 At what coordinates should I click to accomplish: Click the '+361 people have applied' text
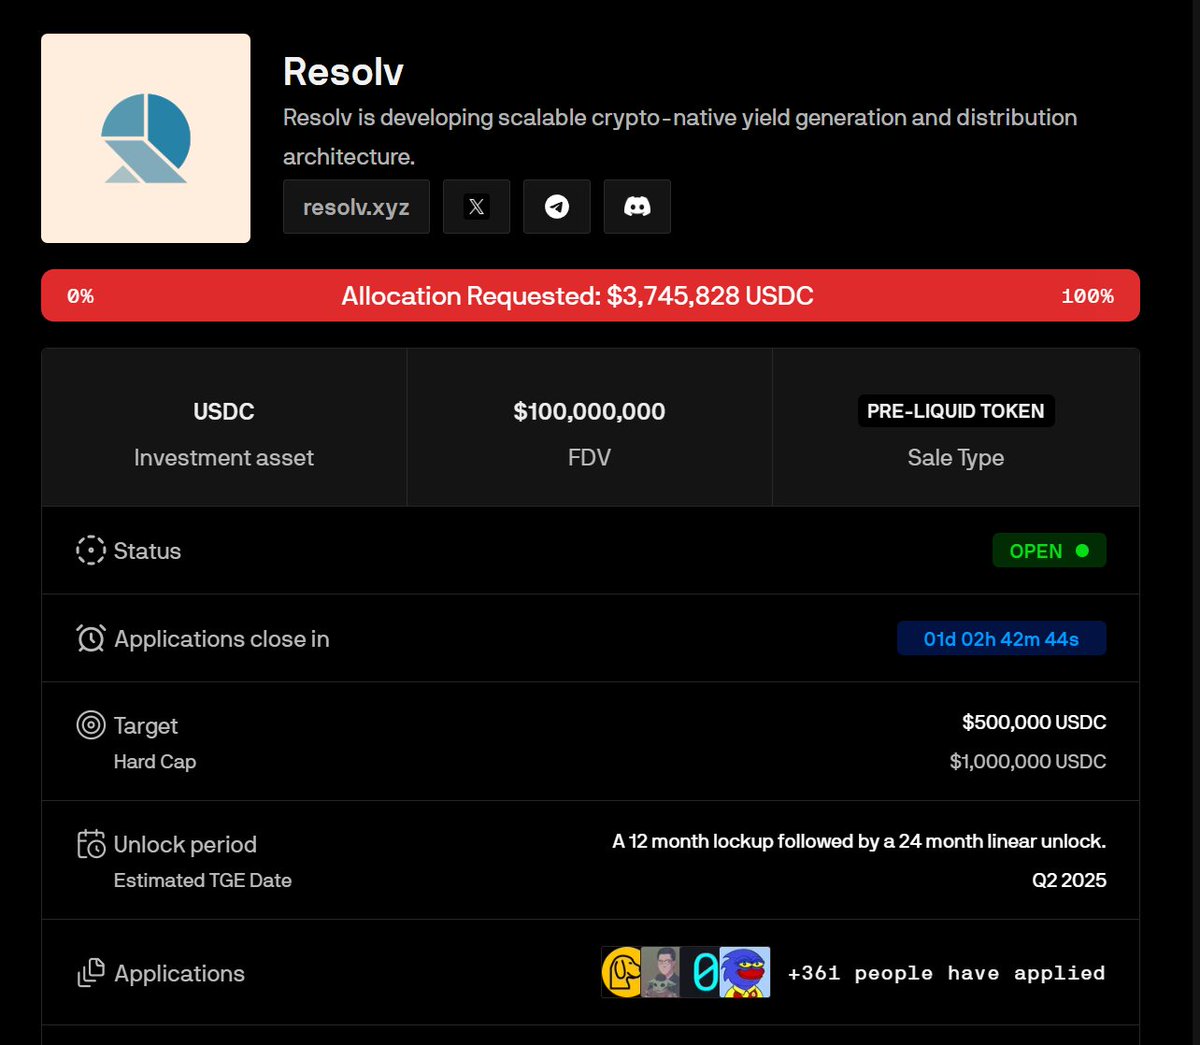point(947,973)
